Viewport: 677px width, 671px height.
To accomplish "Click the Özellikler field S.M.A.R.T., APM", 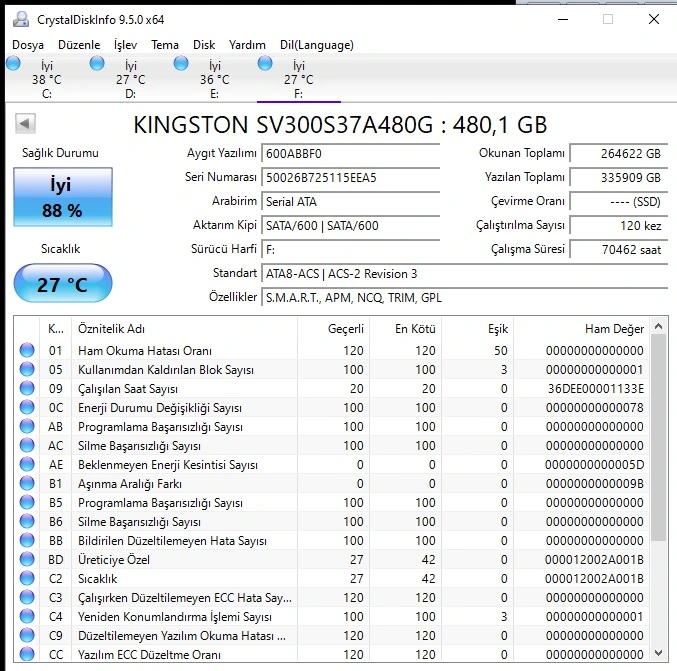I will pyautogui.click(x=465, y=298).
